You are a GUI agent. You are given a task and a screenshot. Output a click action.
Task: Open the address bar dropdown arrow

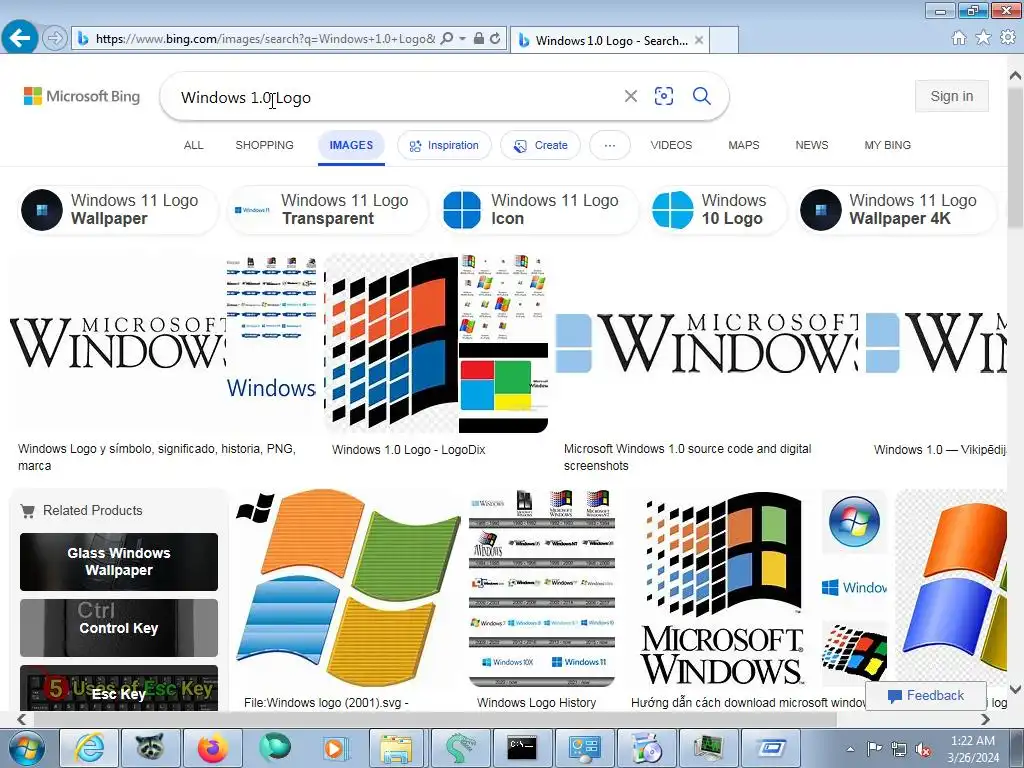(x=462, y=39)
